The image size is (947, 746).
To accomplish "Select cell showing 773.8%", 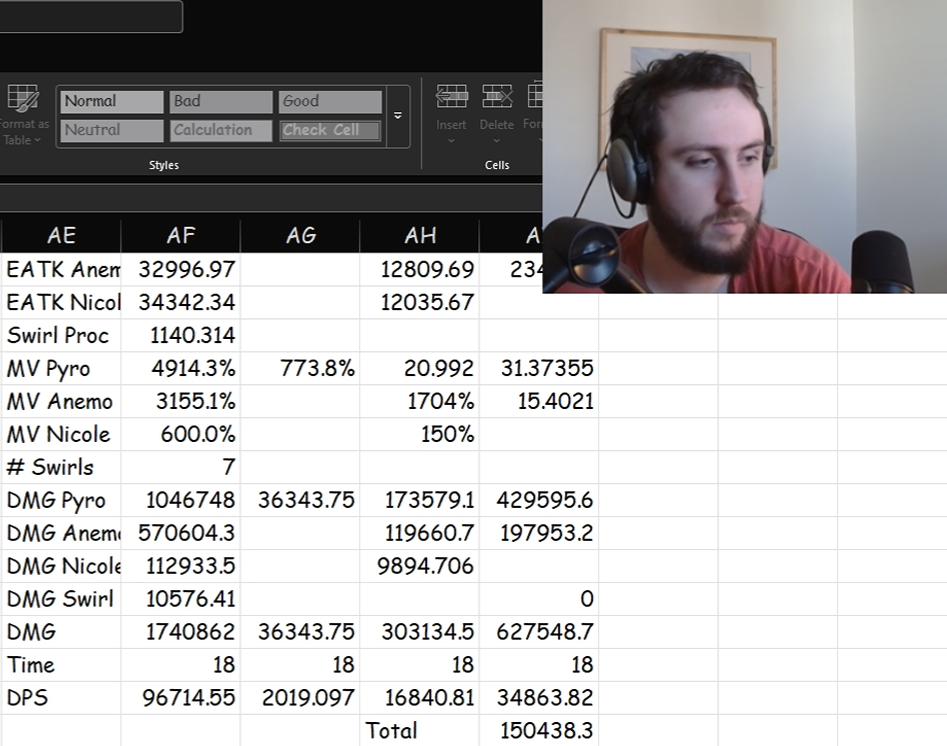I will (x=300, y=368).
